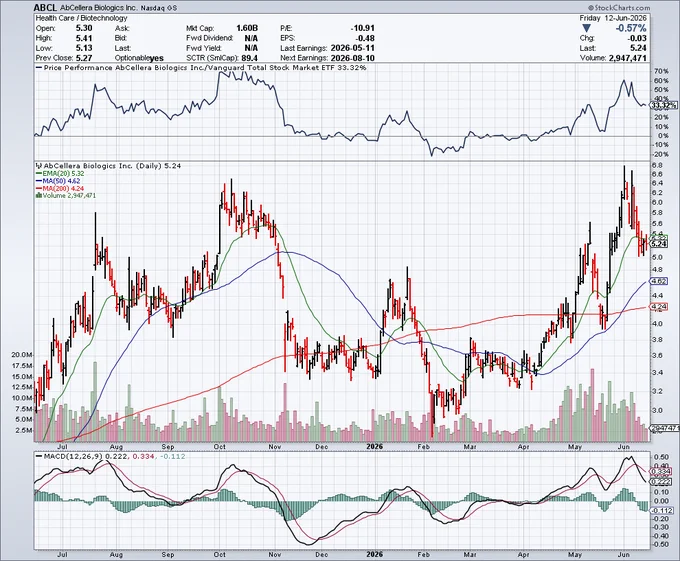This screenshot has width=680, height=561.
Task: Click the Health Care / Biotechnology sector label
Action: (x=82, y=18)
